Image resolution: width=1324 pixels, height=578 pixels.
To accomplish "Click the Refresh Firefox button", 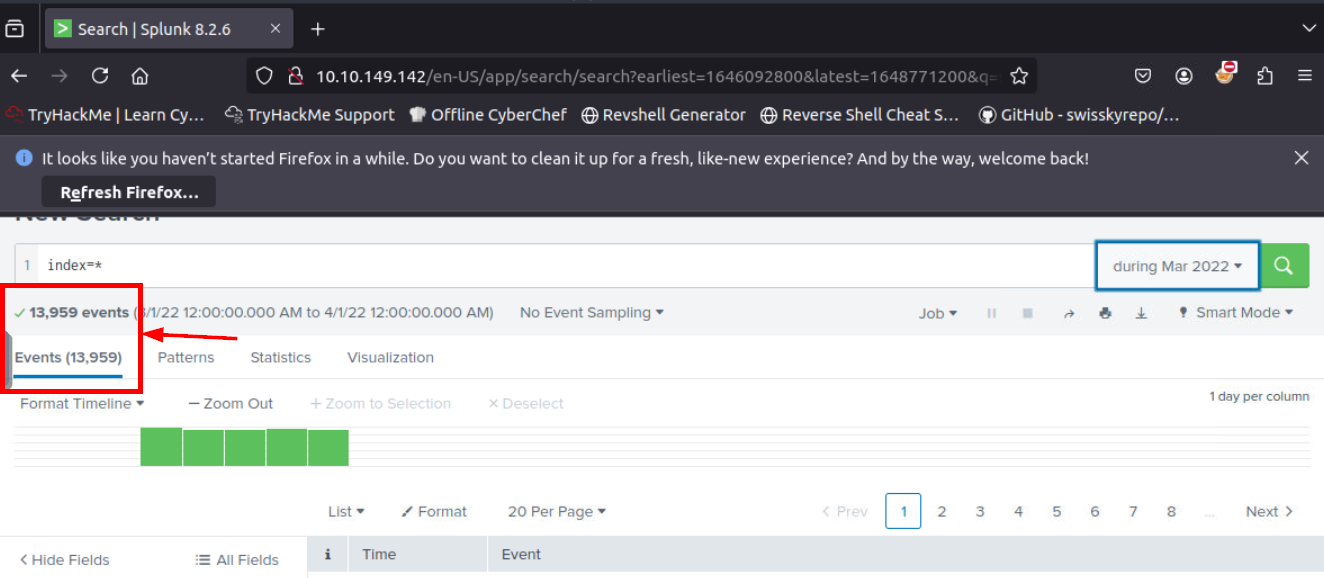I will point(129,192).
